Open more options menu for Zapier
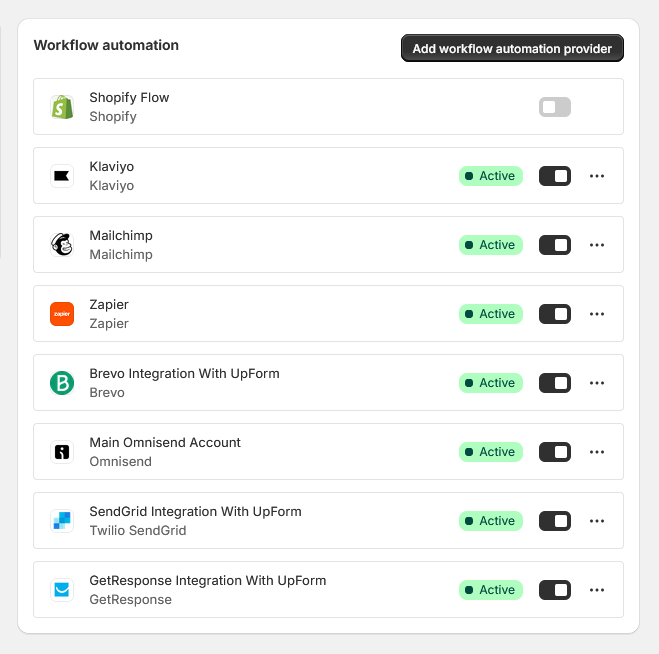The width and height of the screenshot is (659, 654). [x=597, y=314]
